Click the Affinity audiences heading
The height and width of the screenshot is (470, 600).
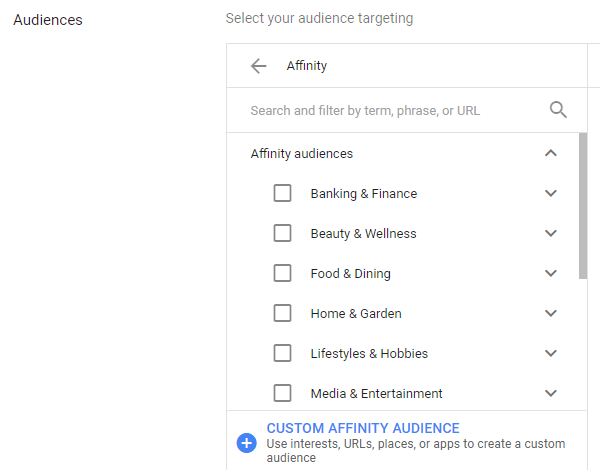(301, 154)
